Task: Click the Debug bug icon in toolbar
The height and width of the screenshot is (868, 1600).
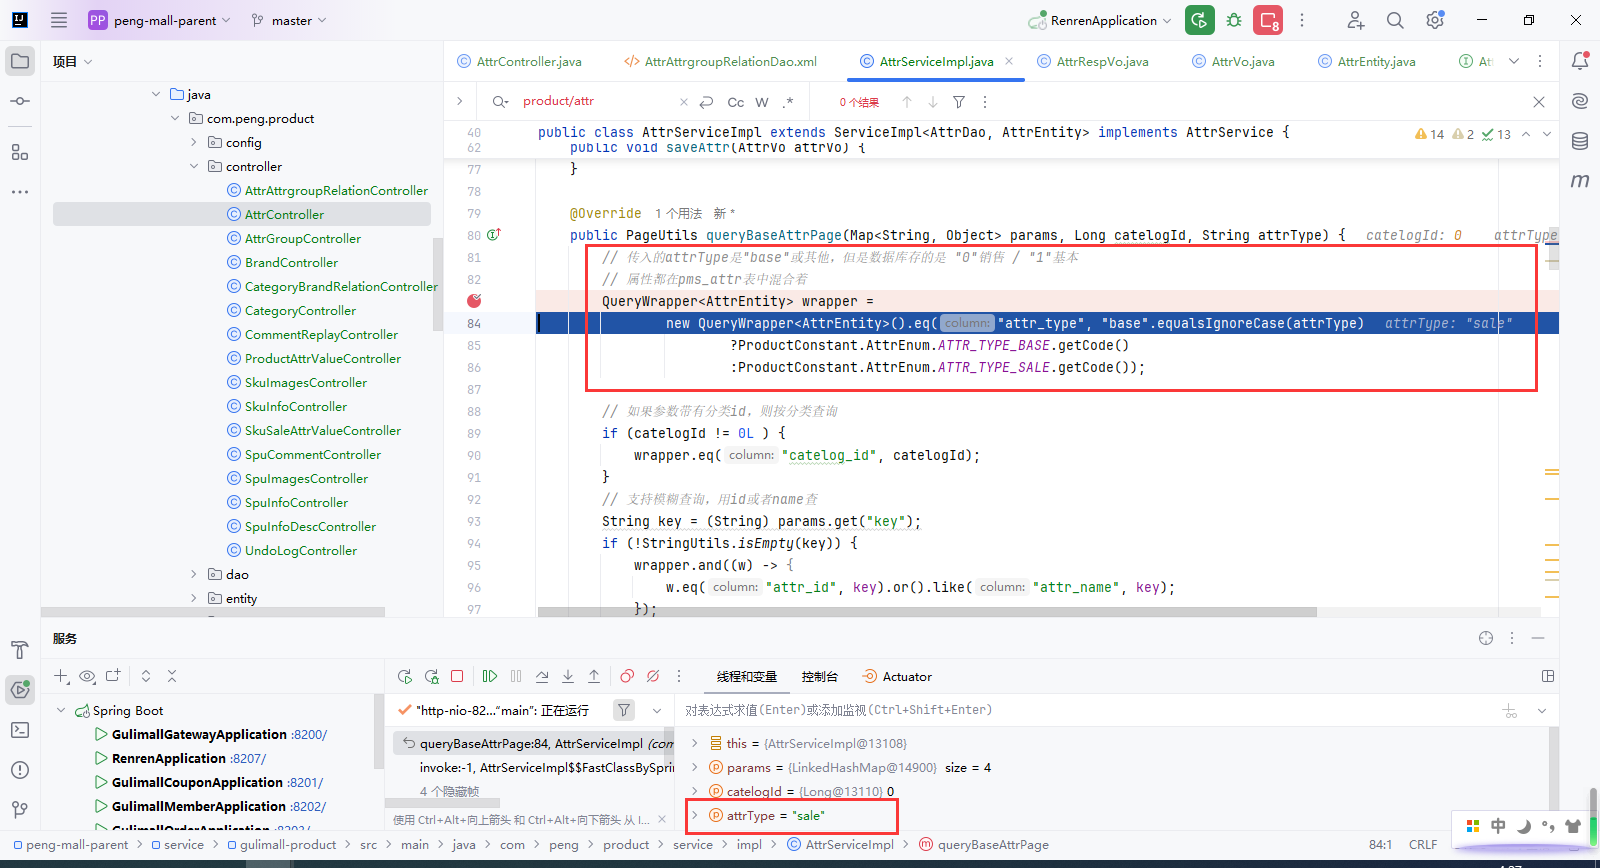Action: tap(1234, 20)
